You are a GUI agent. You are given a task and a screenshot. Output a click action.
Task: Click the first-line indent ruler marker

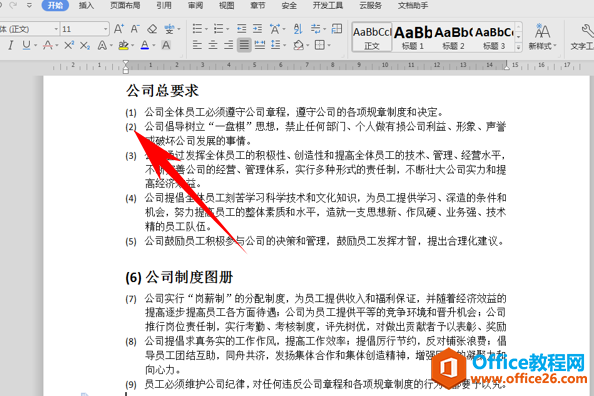click(126, 63)
